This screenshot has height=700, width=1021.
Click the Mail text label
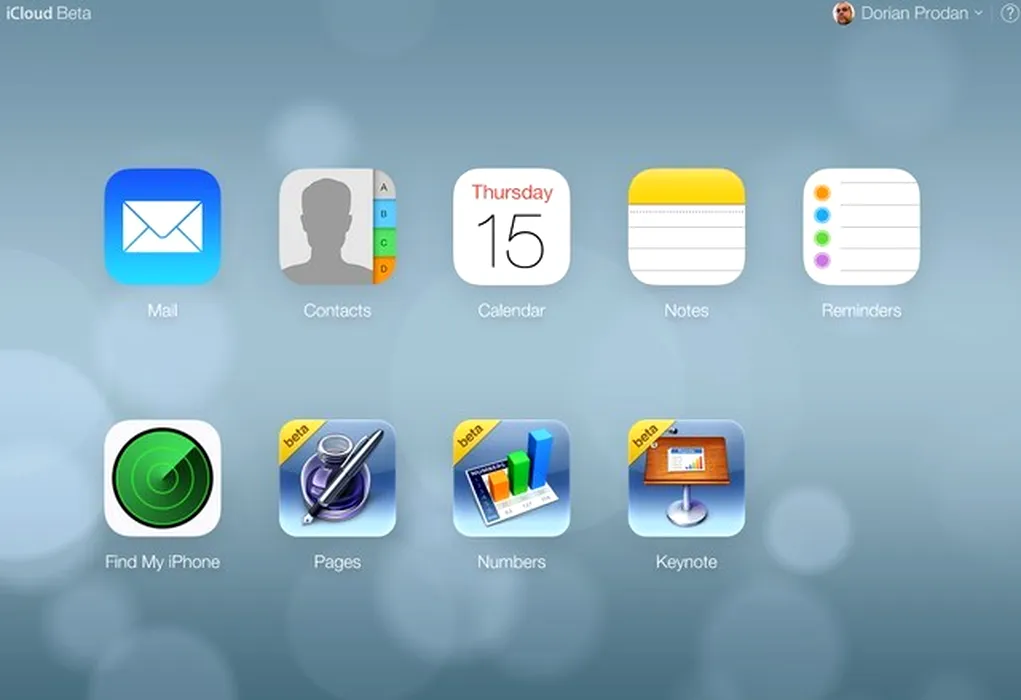point(162,311)
